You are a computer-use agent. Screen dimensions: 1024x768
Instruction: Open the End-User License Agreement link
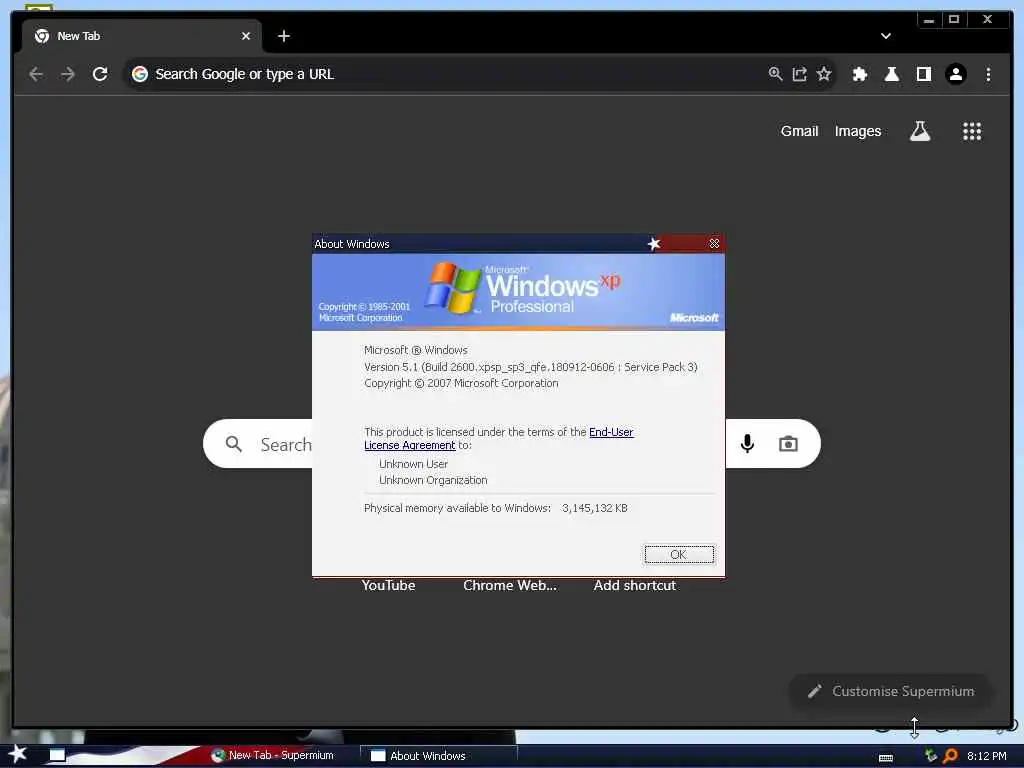[499, 438]
